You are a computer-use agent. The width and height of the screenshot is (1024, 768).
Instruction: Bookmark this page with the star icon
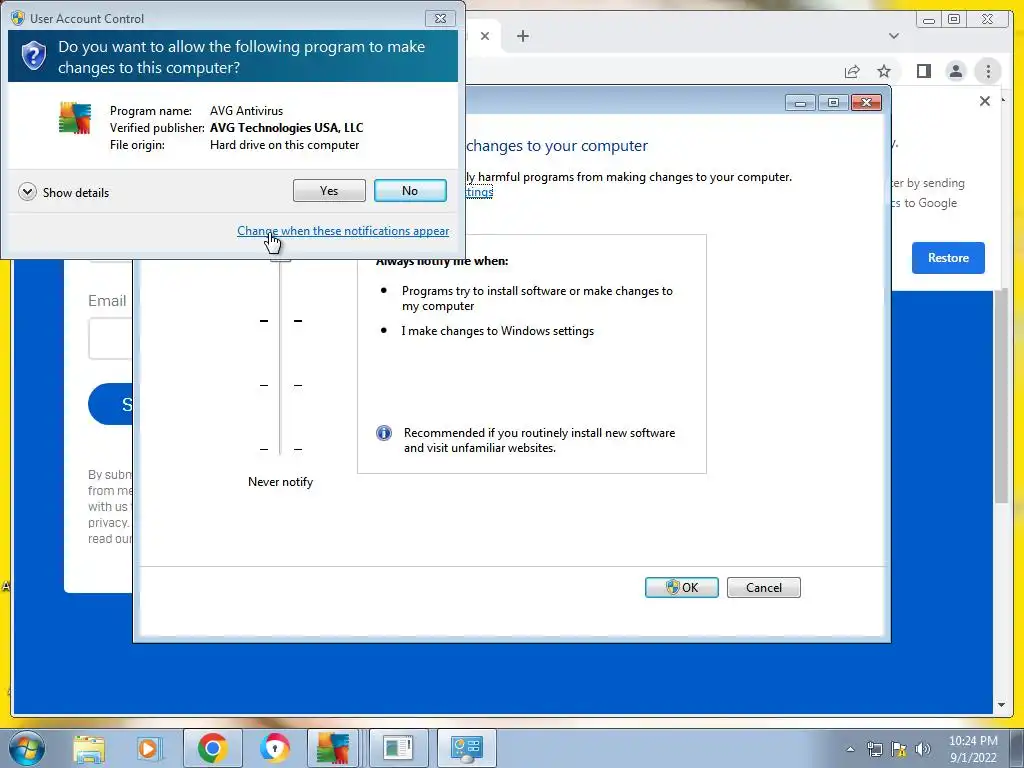point(884,71)
